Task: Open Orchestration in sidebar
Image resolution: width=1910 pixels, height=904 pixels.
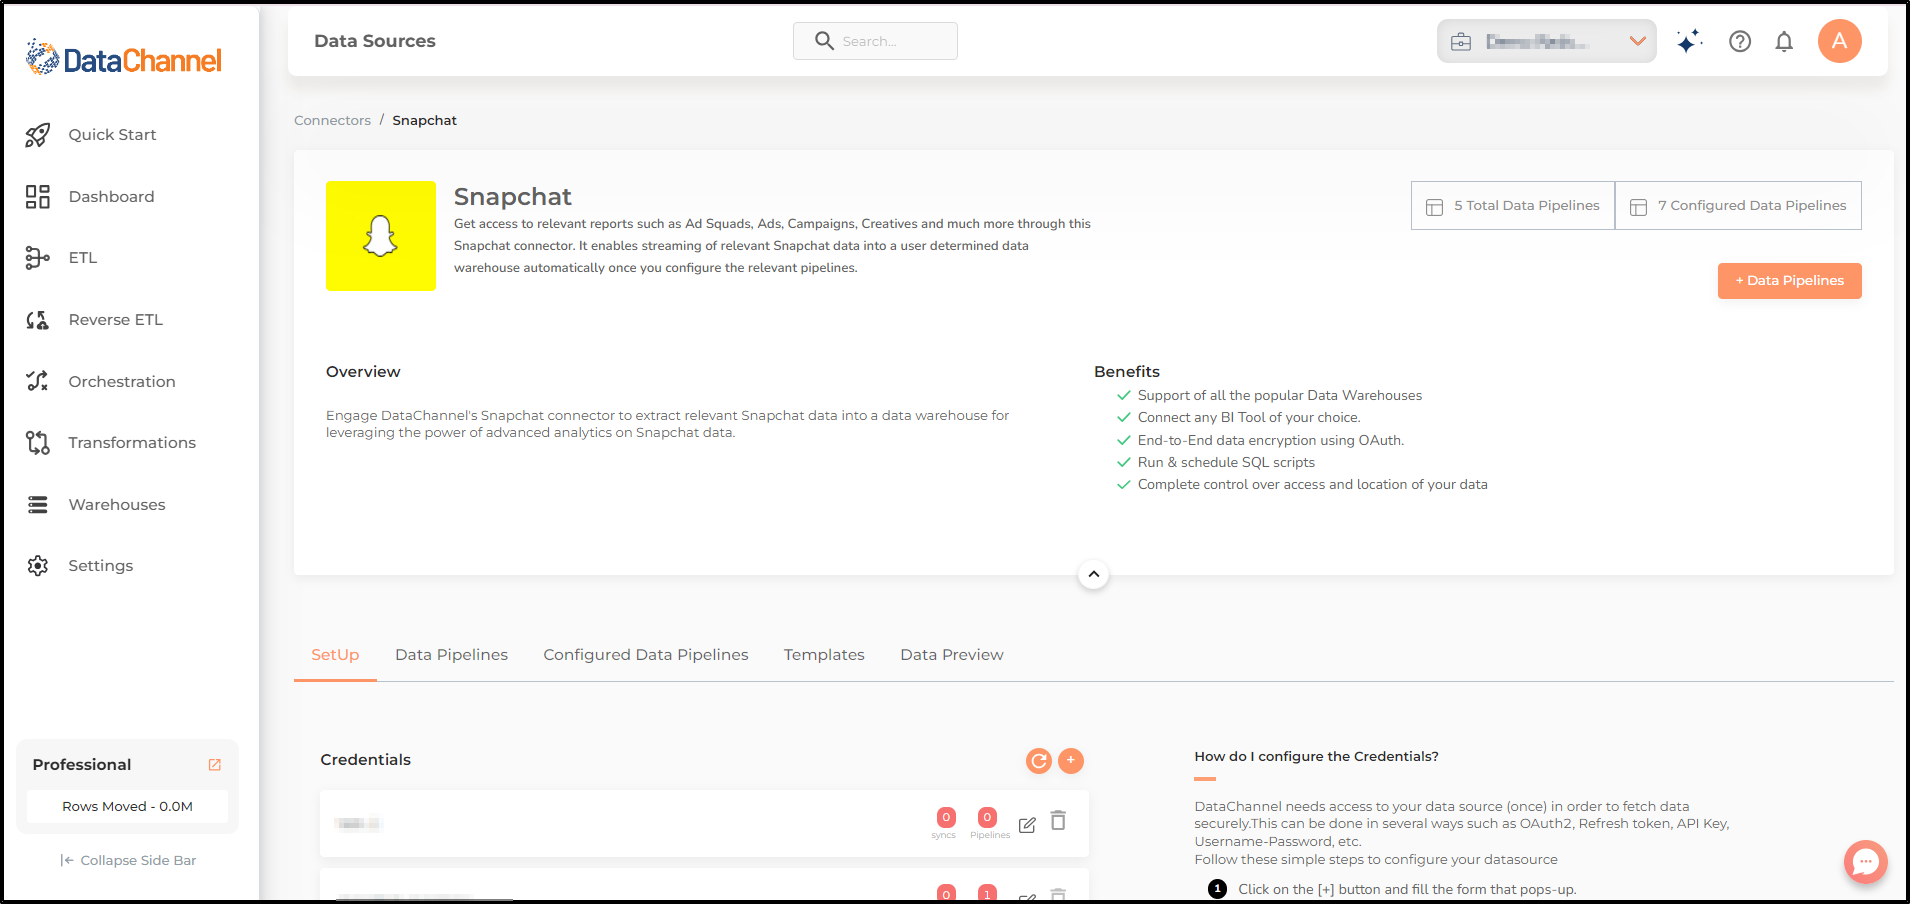Action: [121, 382]
